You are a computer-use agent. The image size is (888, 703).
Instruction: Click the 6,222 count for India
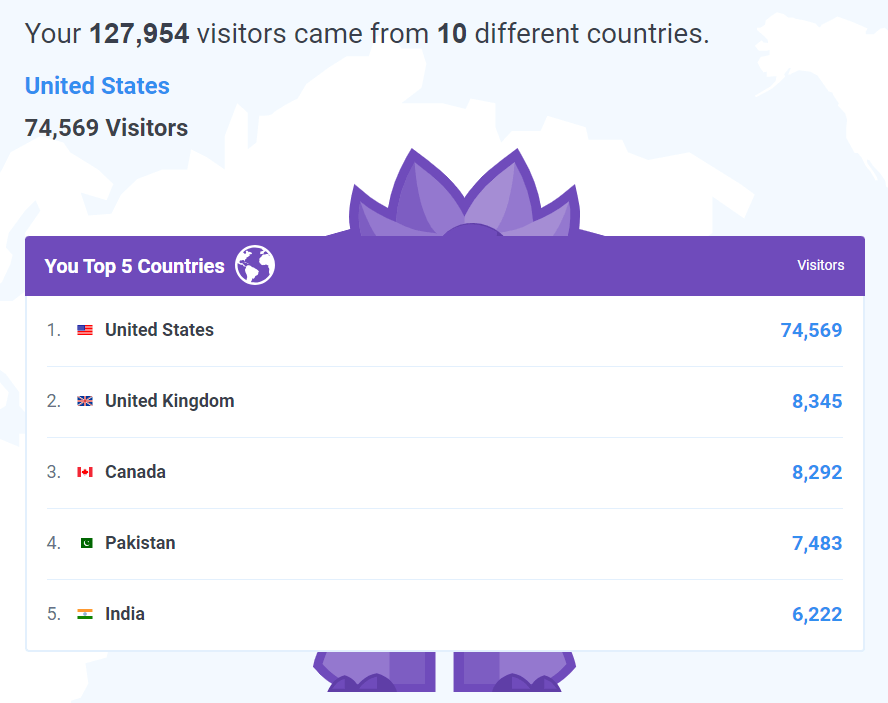[817, 613]
